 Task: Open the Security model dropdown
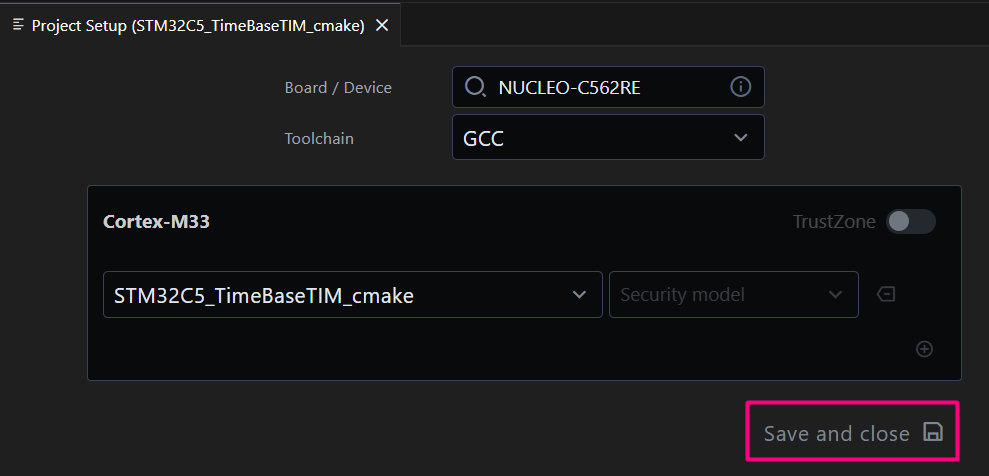(733, 295)
